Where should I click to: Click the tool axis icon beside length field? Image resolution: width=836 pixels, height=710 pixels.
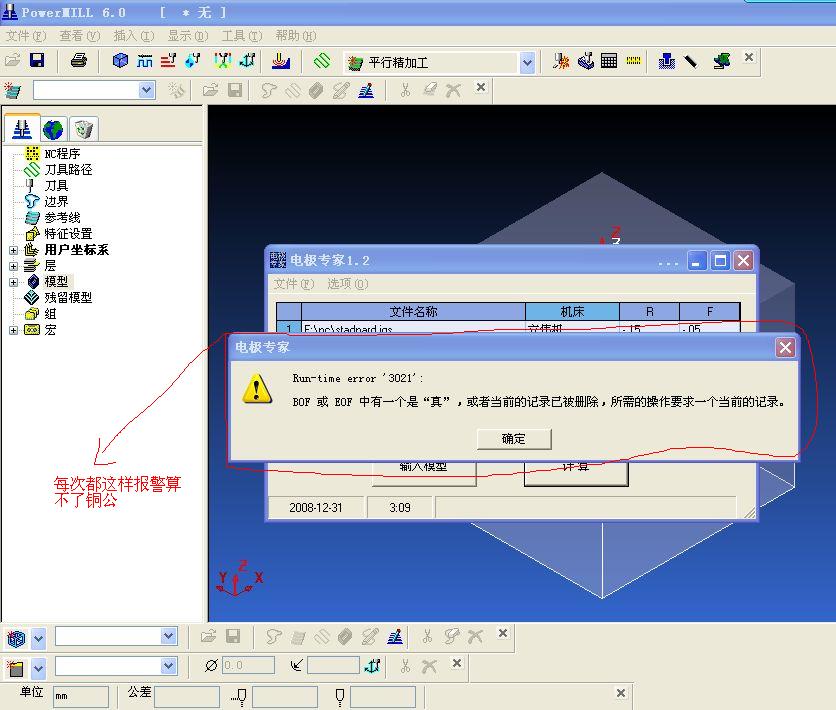click(x=372, y=665)
